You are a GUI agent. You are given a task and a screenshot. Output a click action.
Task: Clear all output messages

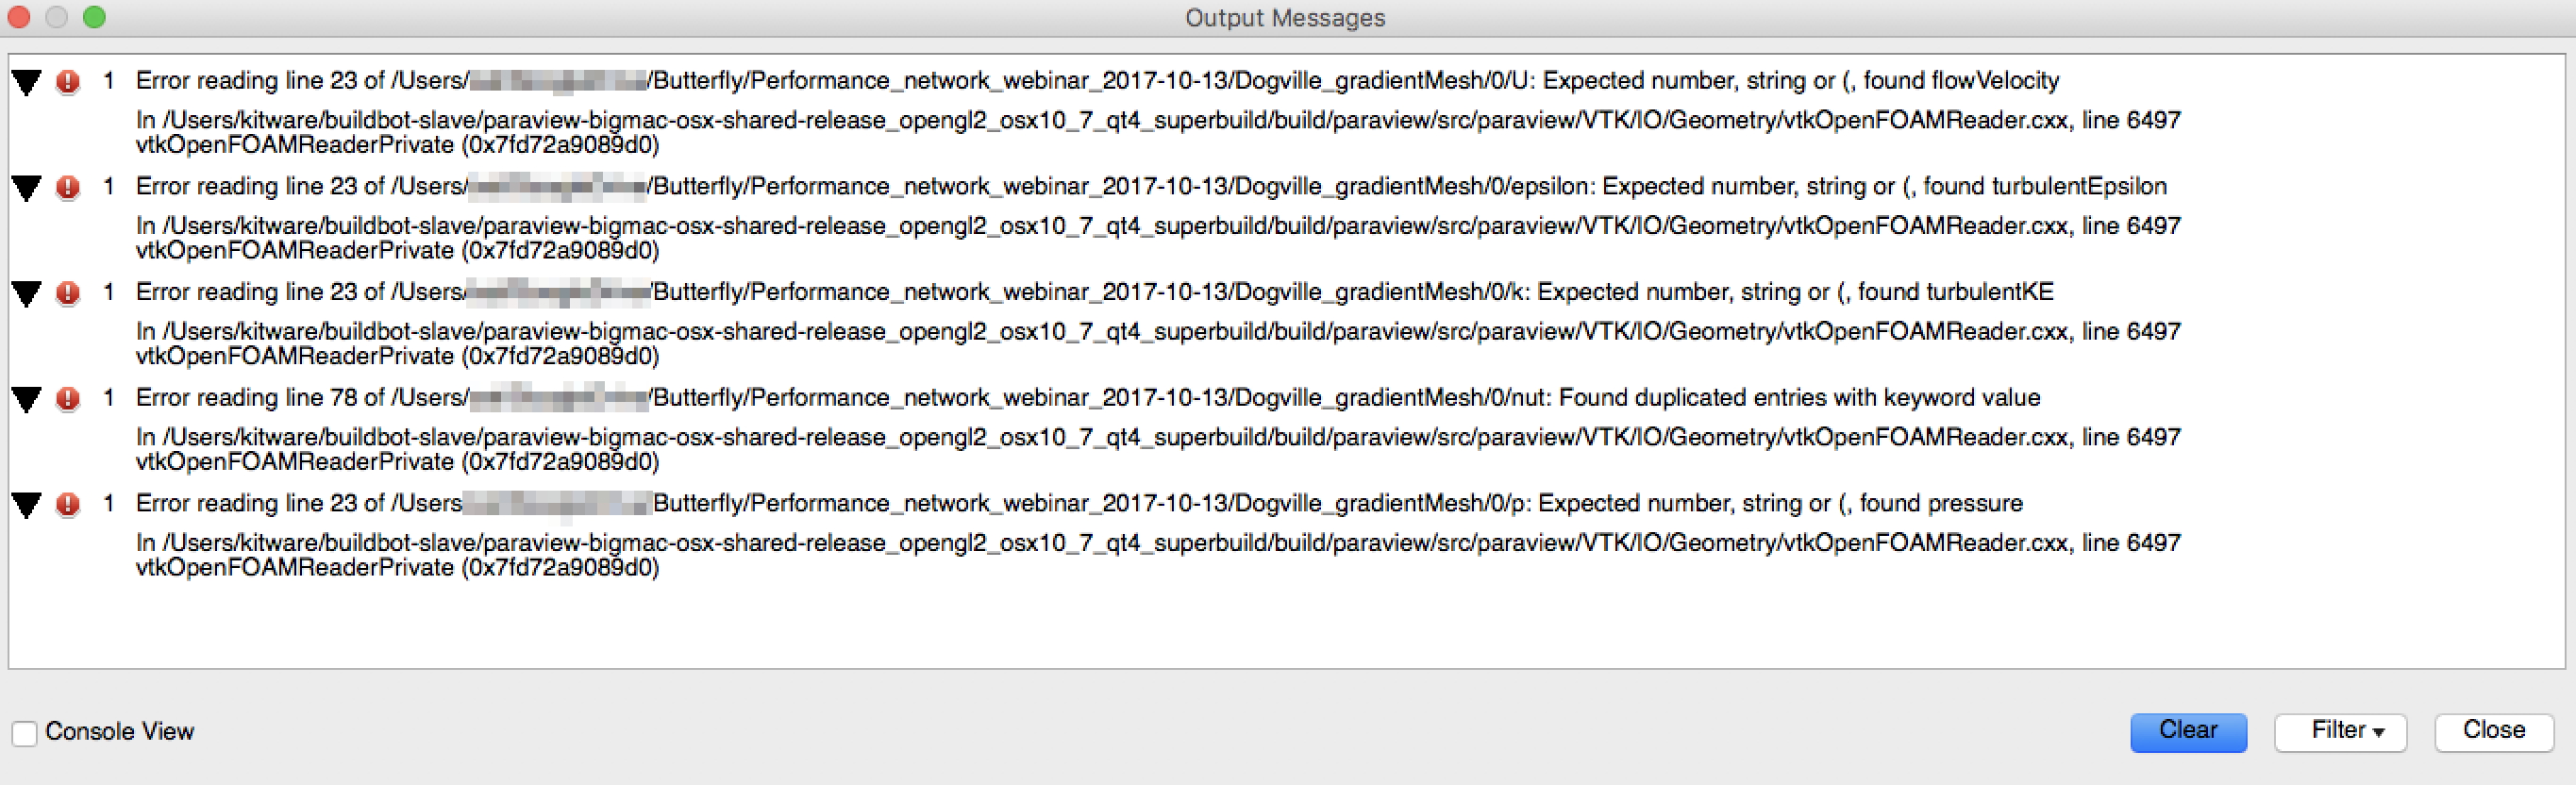2188,731
